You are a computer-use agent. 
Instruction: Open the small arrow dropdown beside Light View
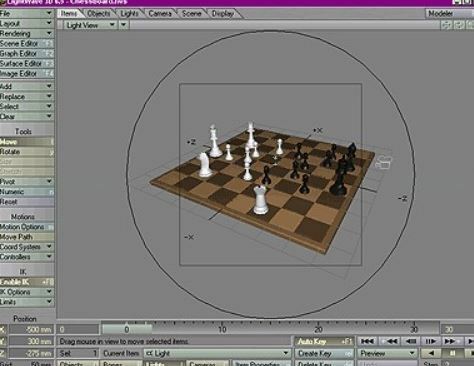pyautogui.click(x=124, y=25)
